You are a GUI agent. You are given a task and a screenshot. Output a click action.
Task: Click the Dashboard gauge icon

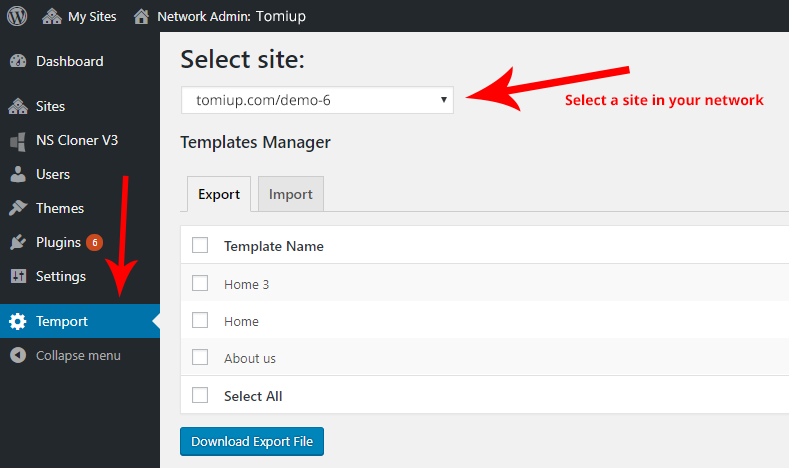click(18, 61)
